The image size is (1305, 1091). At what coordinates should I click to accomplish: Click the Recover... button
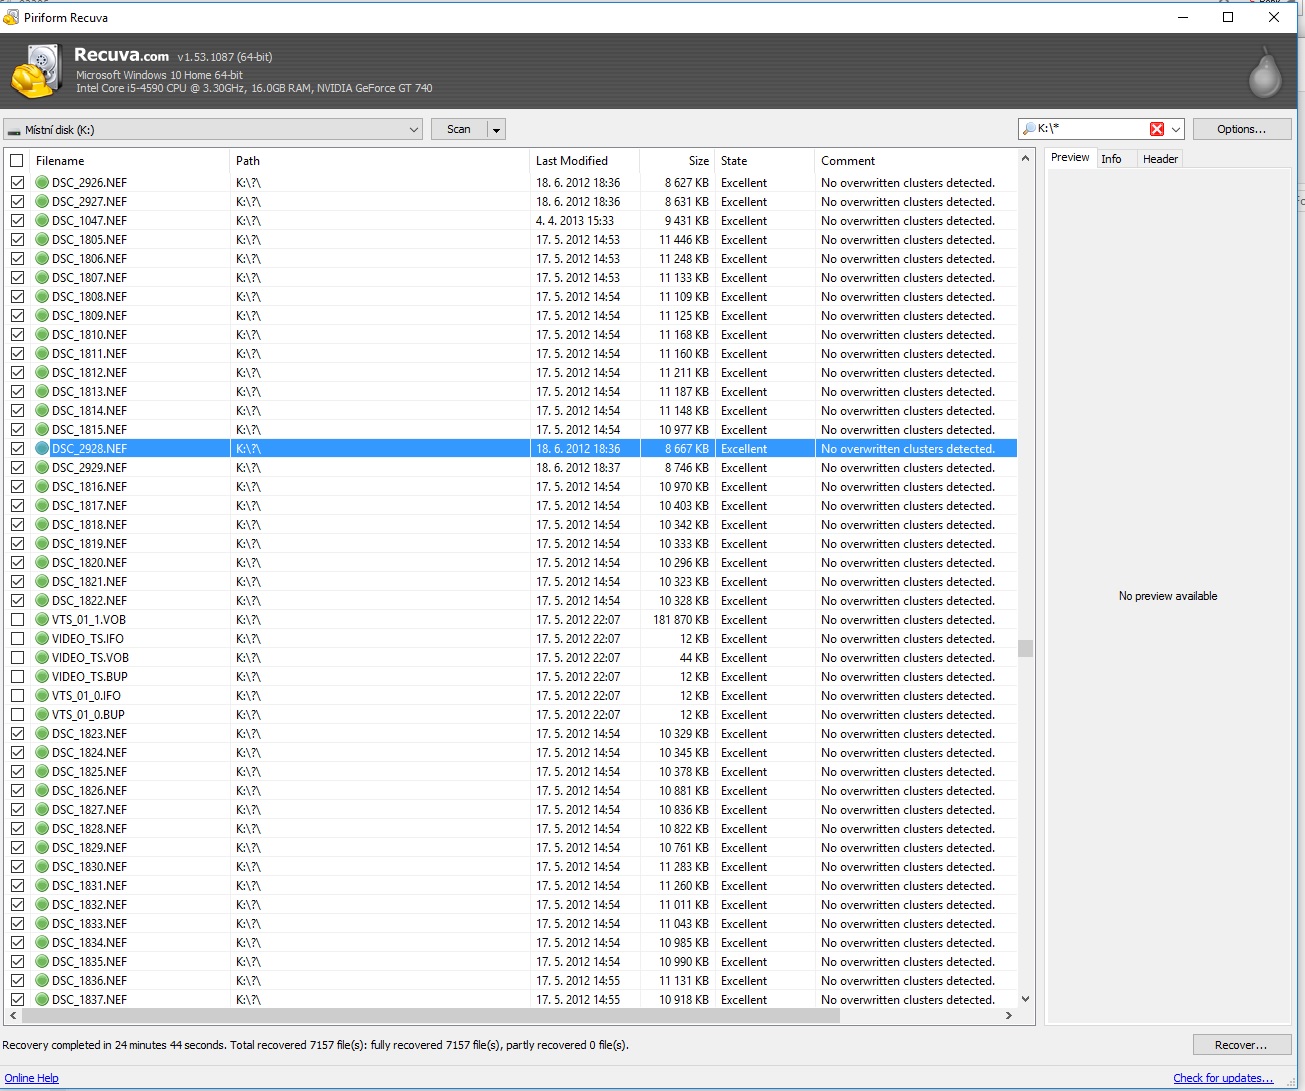coord(1240,1045)
